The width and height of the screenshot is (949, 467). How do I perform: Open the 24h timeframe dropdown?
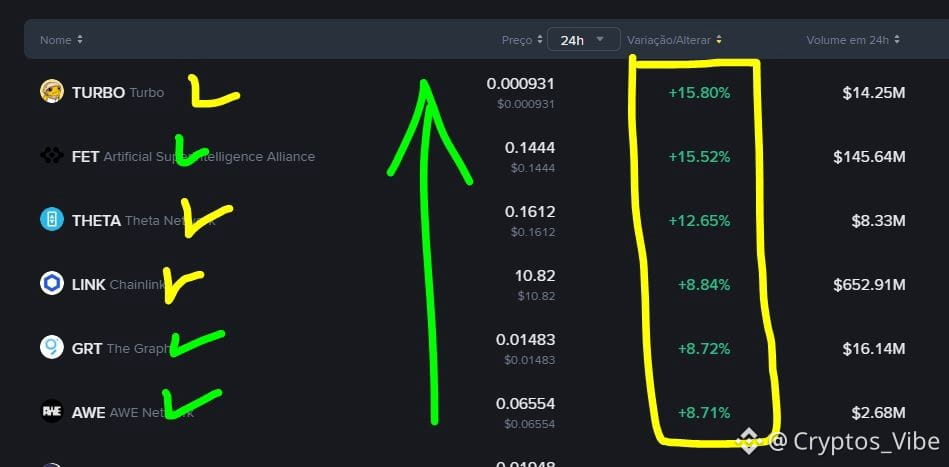pos(583,40)
